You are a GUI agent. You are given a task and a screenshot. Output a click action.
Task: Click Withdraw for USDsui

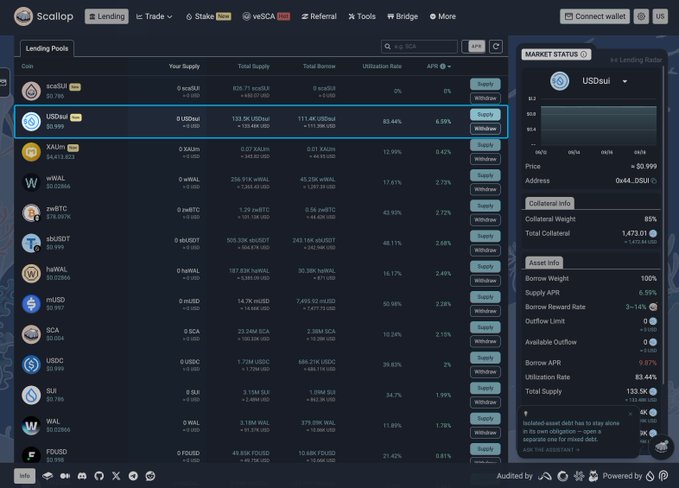tap(485, 129)
